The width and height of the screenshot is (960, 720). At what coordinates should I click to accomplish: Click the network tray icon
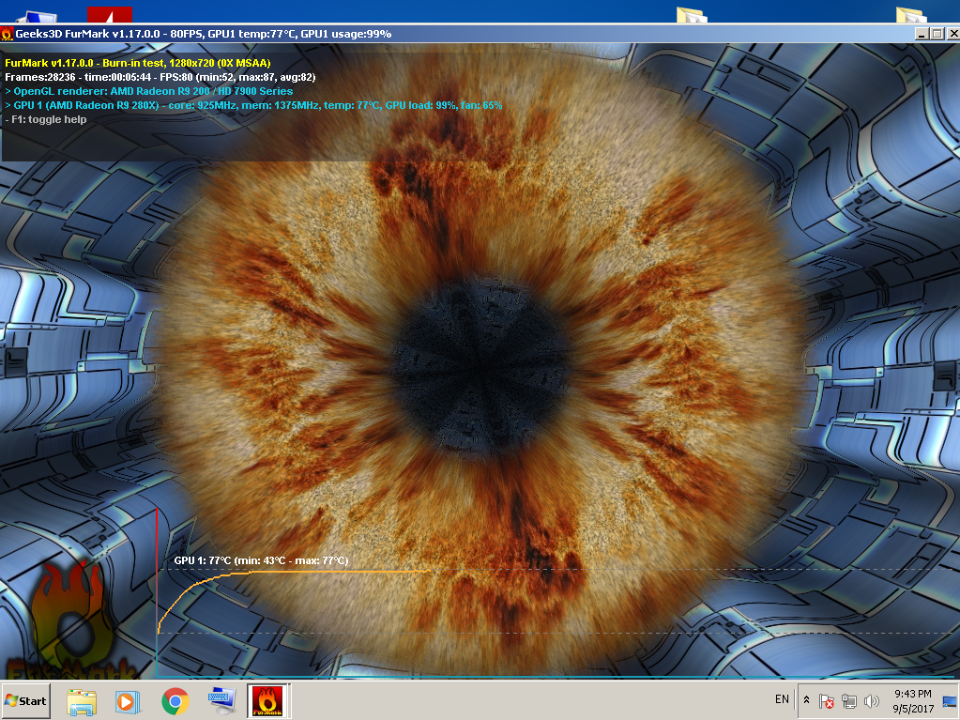[849, 701]
